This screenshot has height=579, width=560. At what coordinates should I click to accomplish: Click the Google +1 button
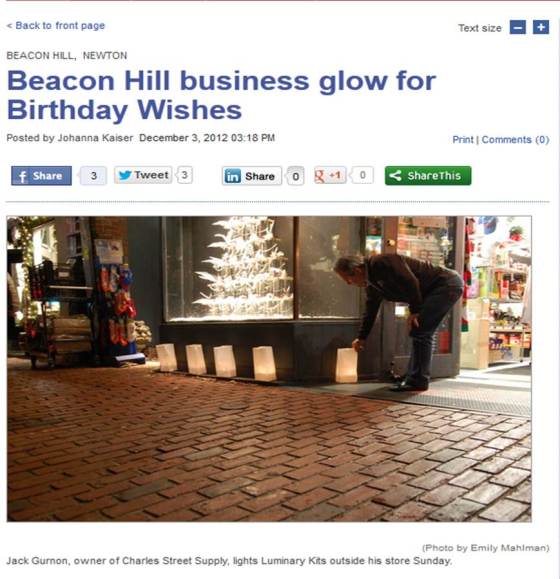pyautogui.click(x=330, y=175)
